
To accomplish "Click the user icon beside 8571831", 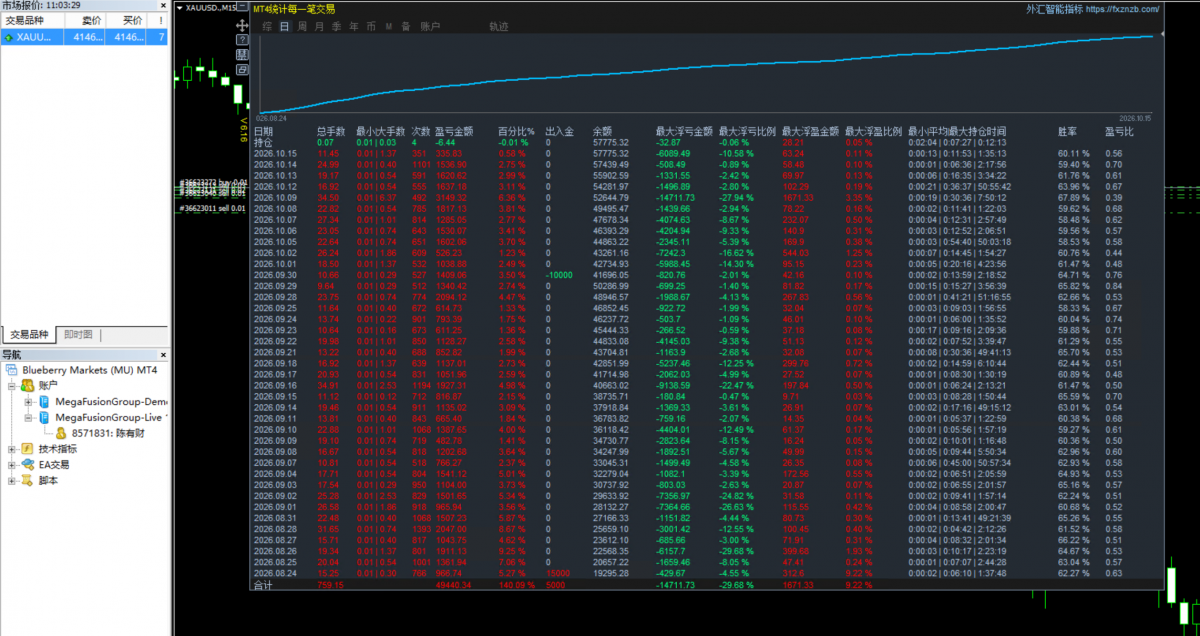I will 62,433.
